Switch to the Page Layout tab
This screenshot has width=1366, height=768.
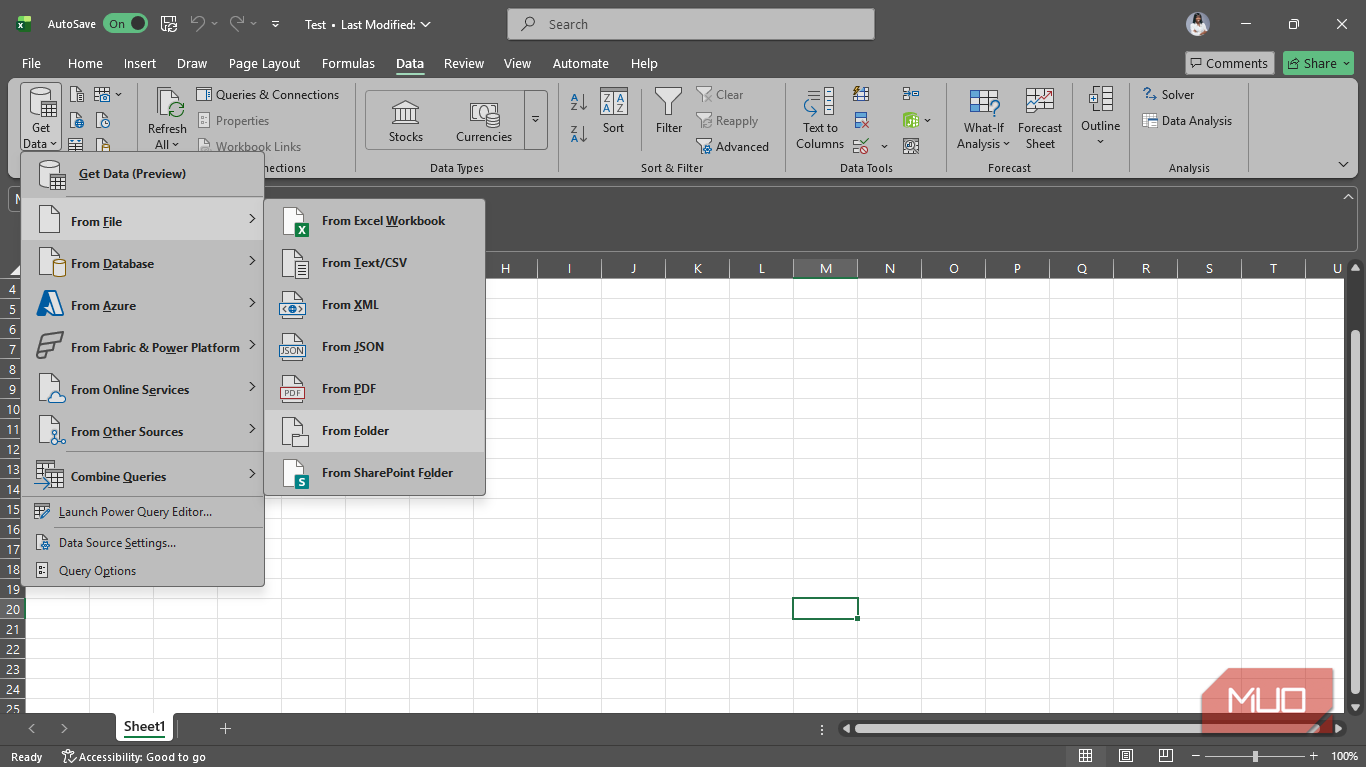pos(264,63)
